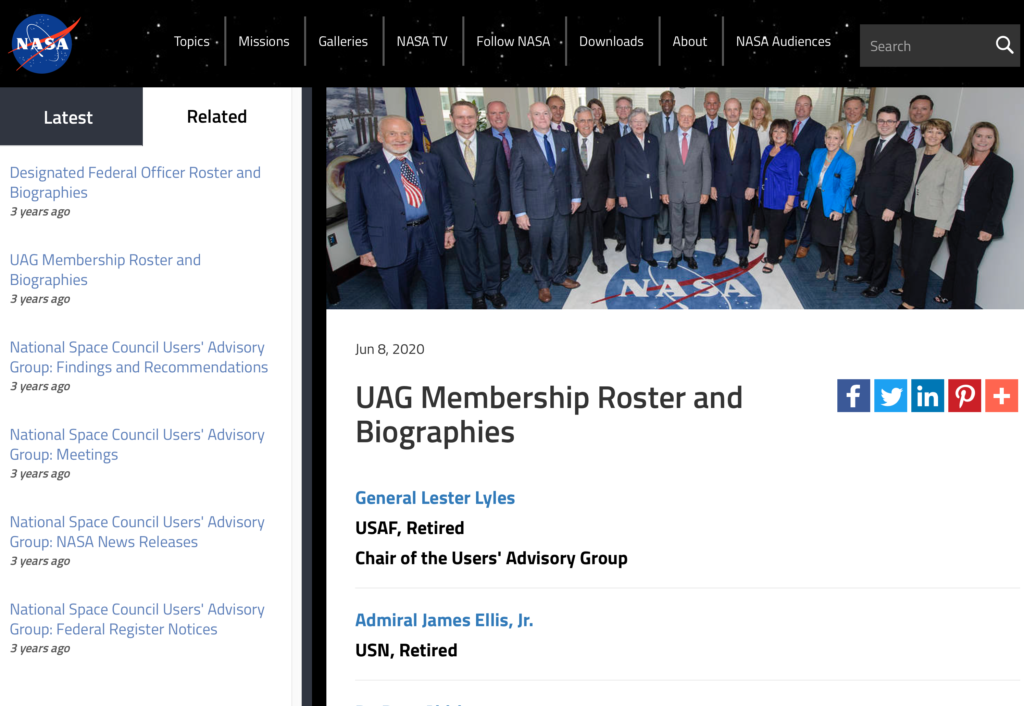Open General Lester Lyles' biography link
1024x706 pixels.
point(434,497)
